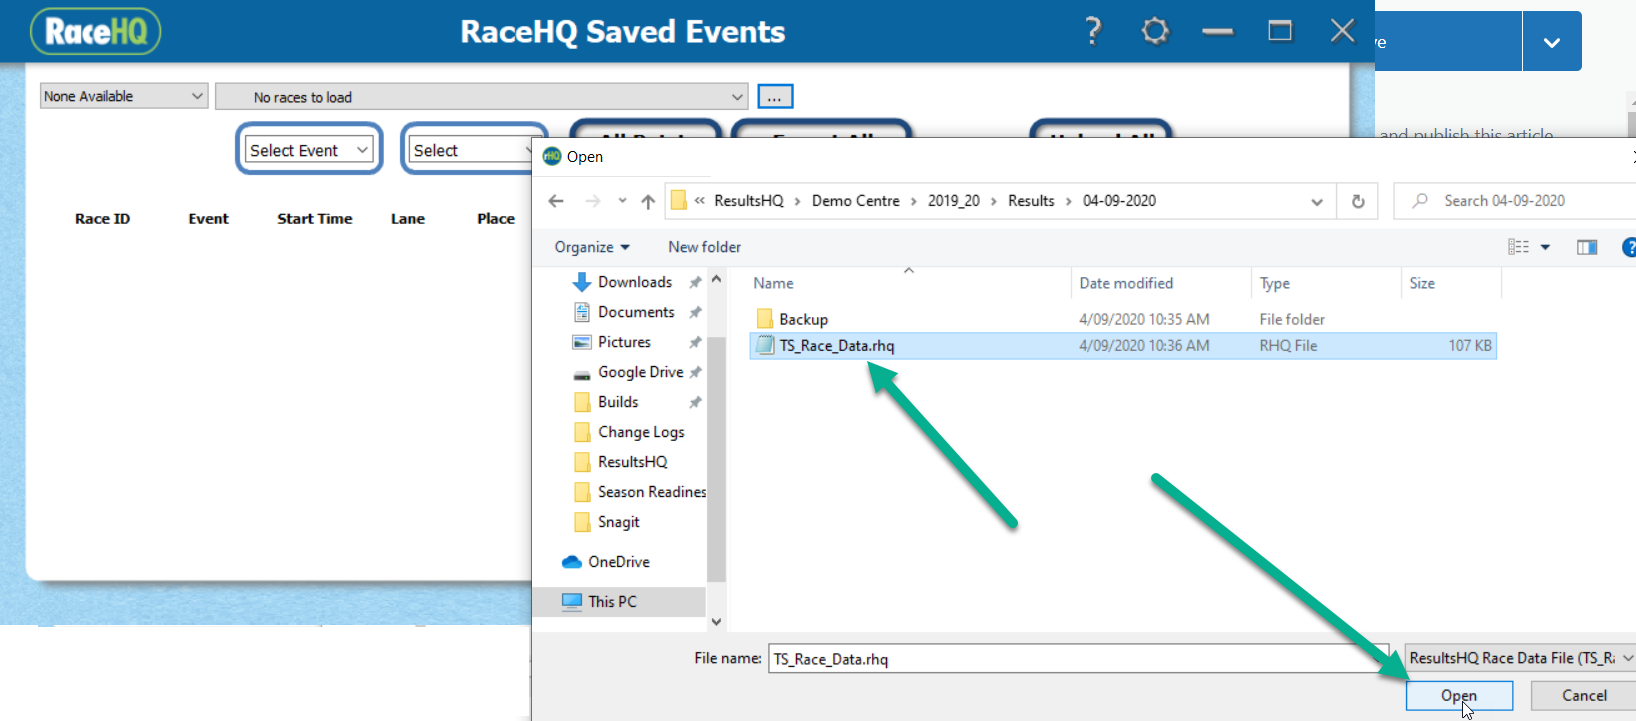
Task: Click the Cancel button
Action: pos(1584,695)
